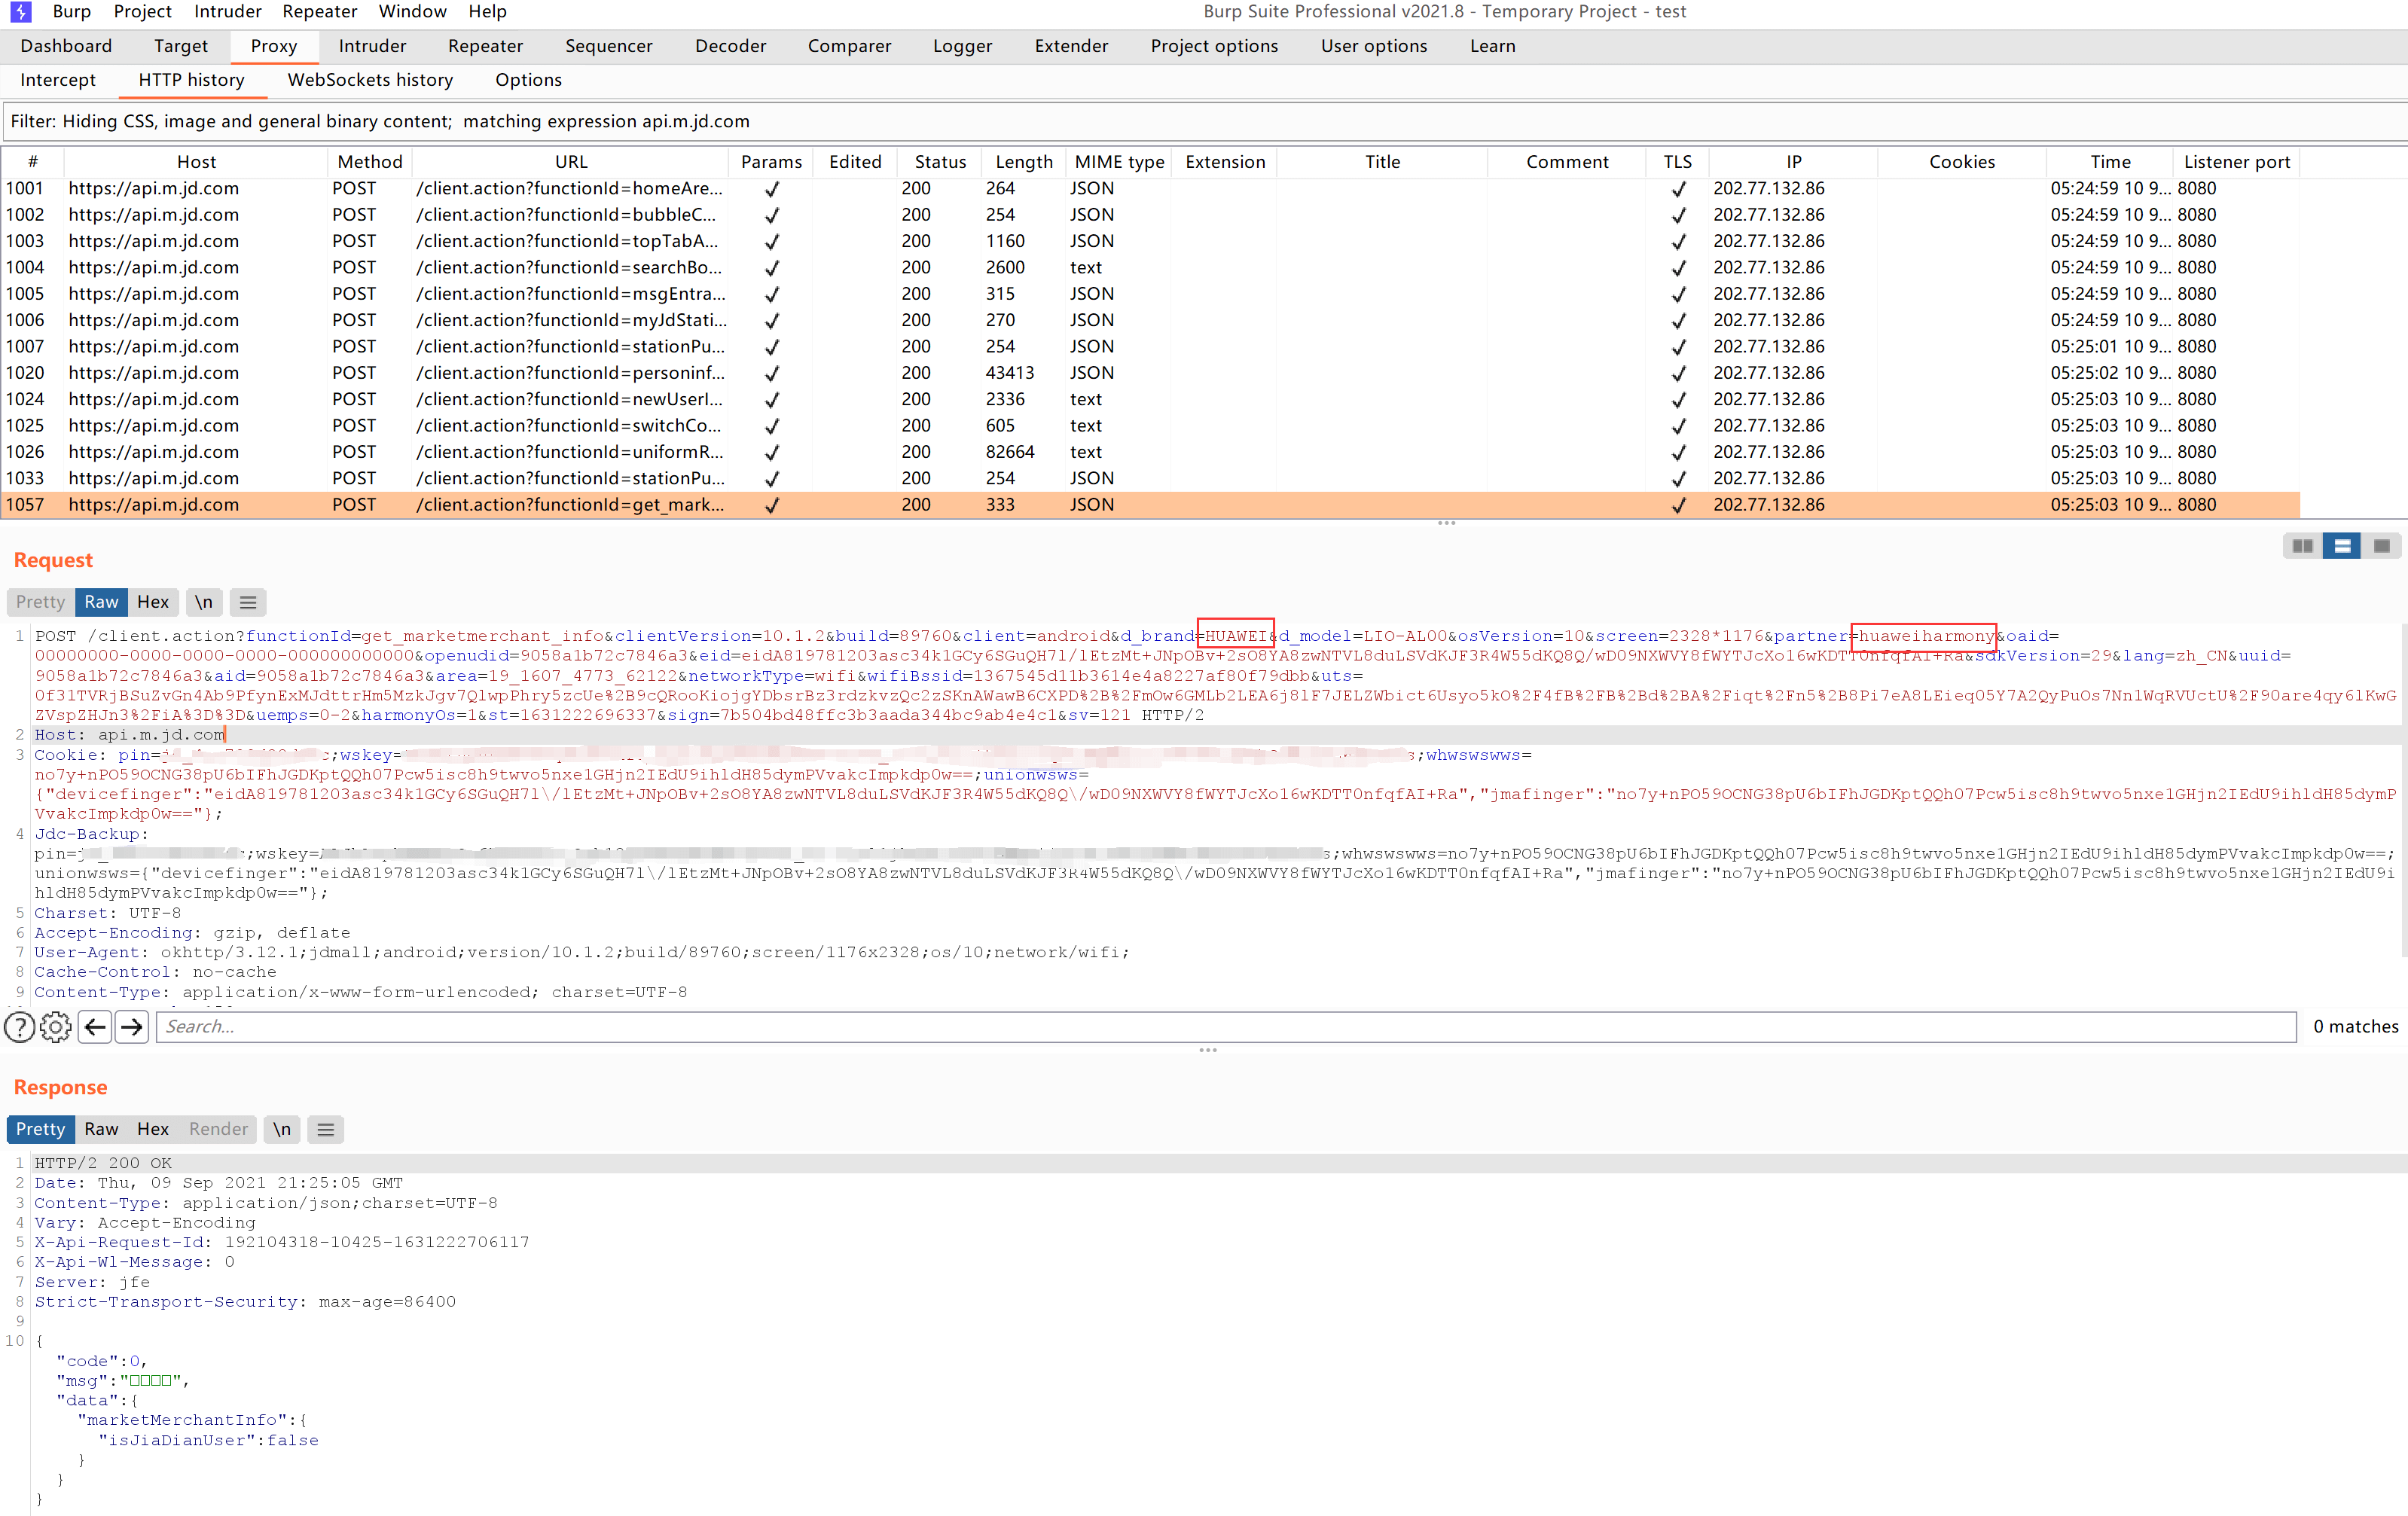2408x1516 pixels.
Task: Open the Project options tab
Action: tap(1214, 46)
